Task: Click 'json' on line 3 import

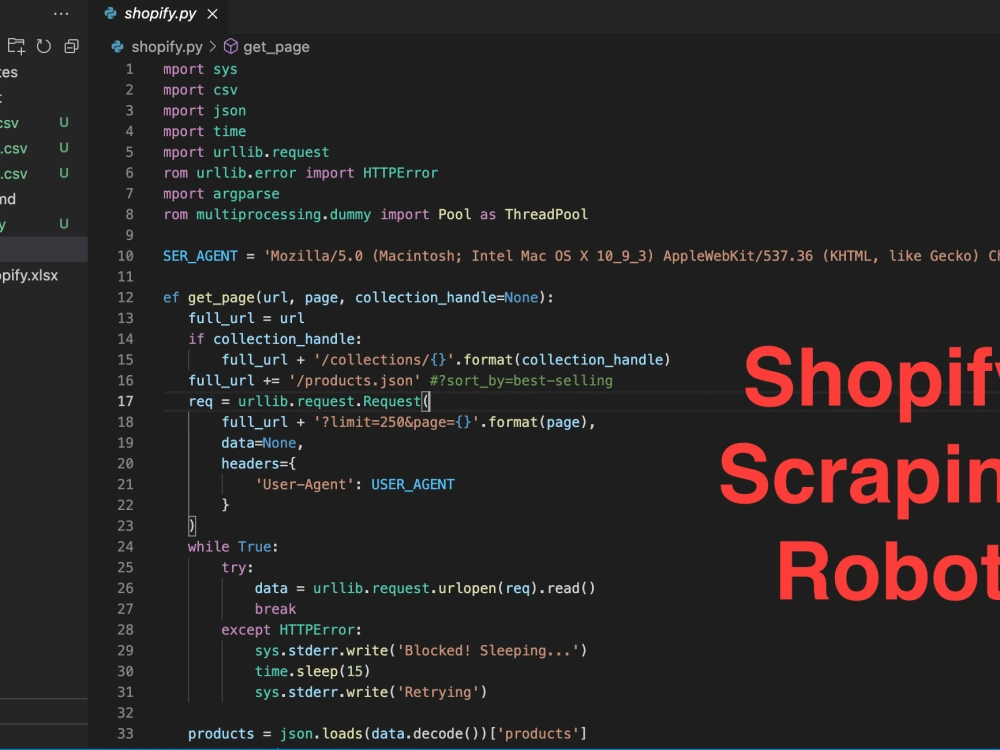Action: 230,111
